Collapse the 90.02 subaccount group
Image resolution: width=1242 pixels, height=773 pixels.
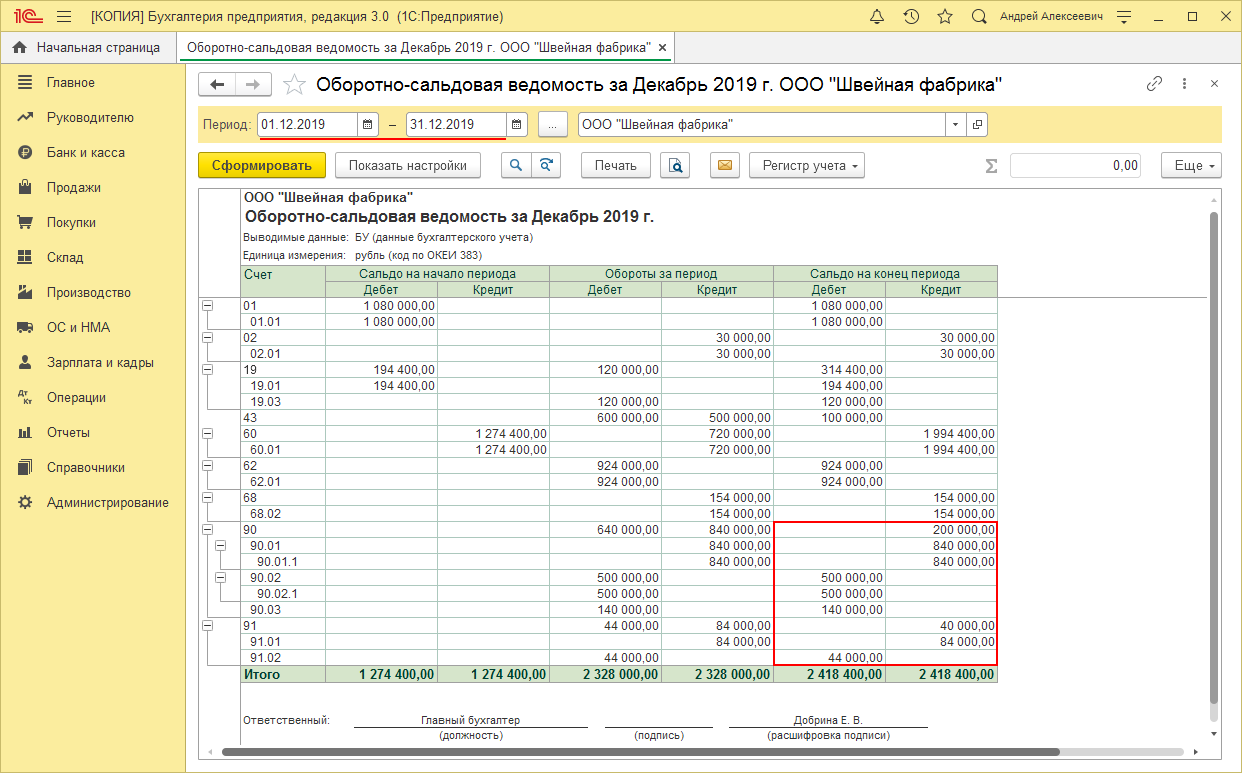(221, 578)
